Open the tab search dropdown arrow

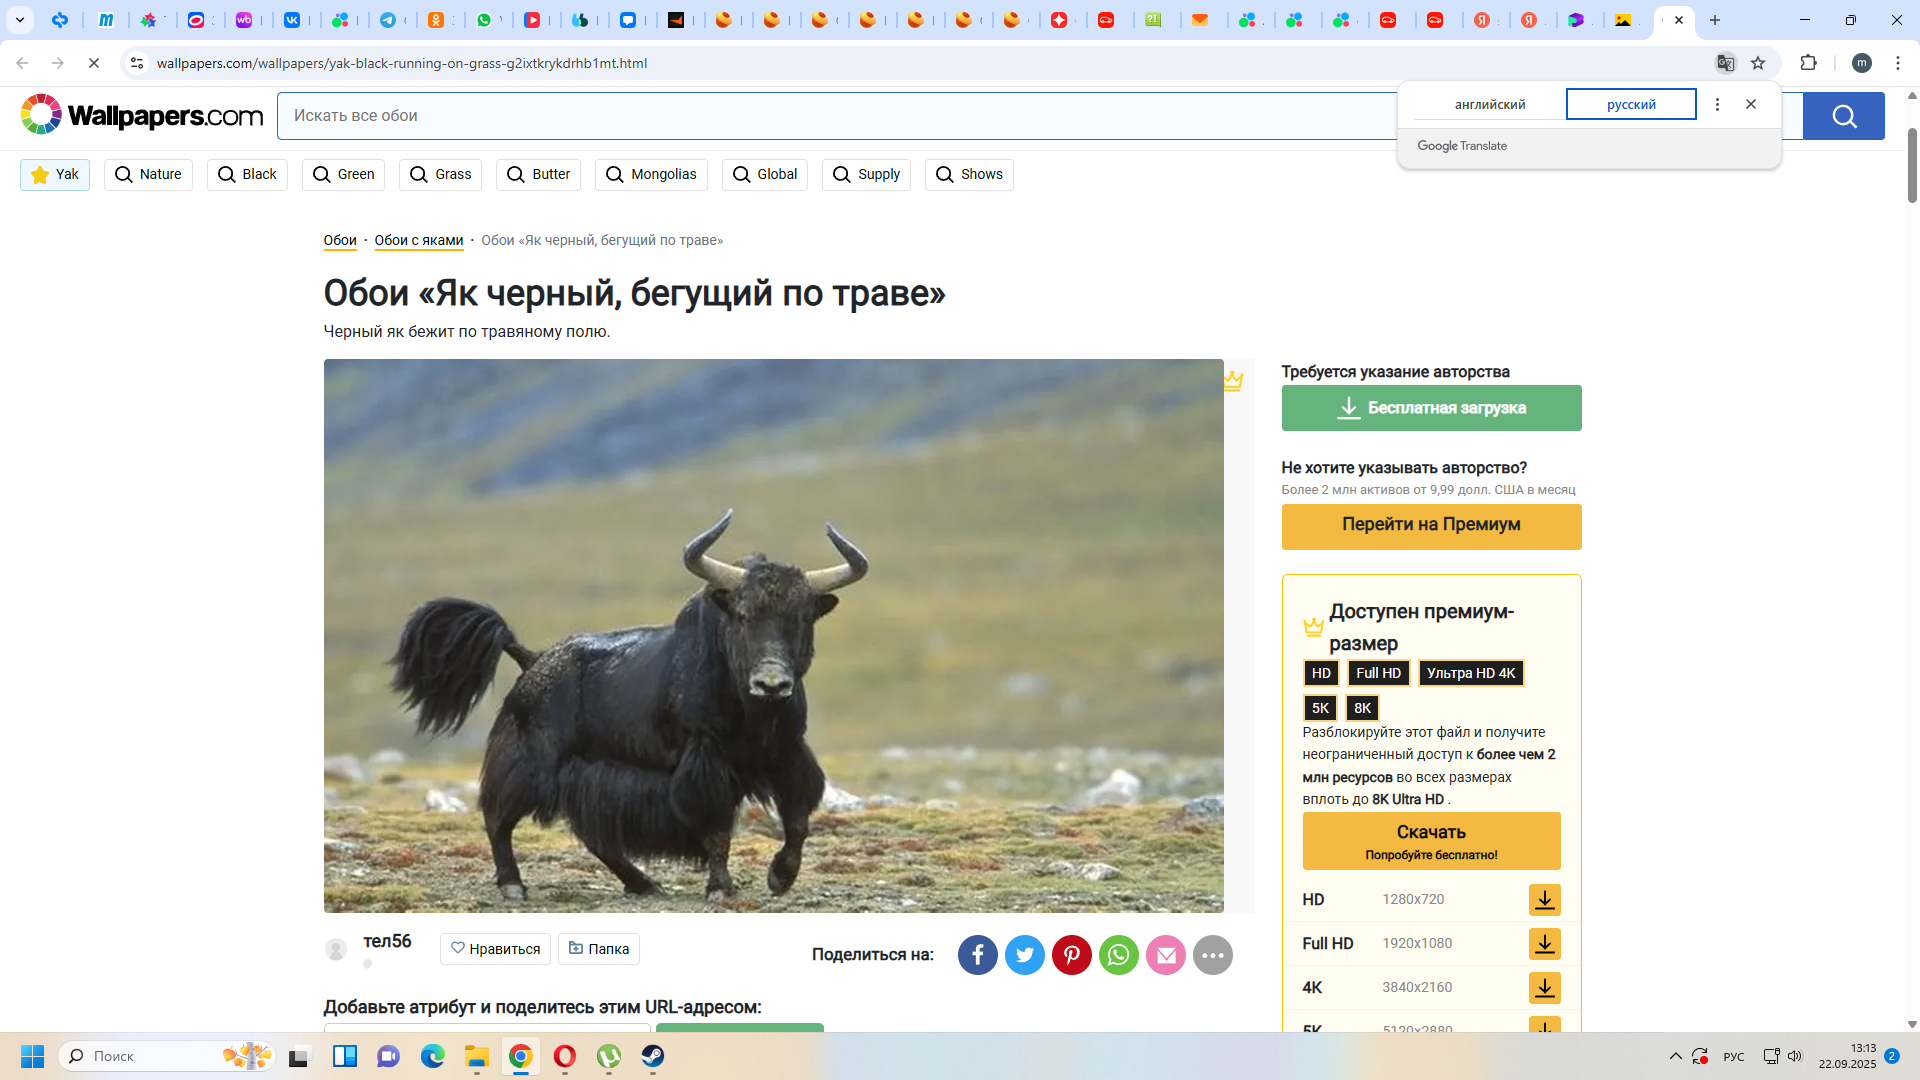pos(20,20)
